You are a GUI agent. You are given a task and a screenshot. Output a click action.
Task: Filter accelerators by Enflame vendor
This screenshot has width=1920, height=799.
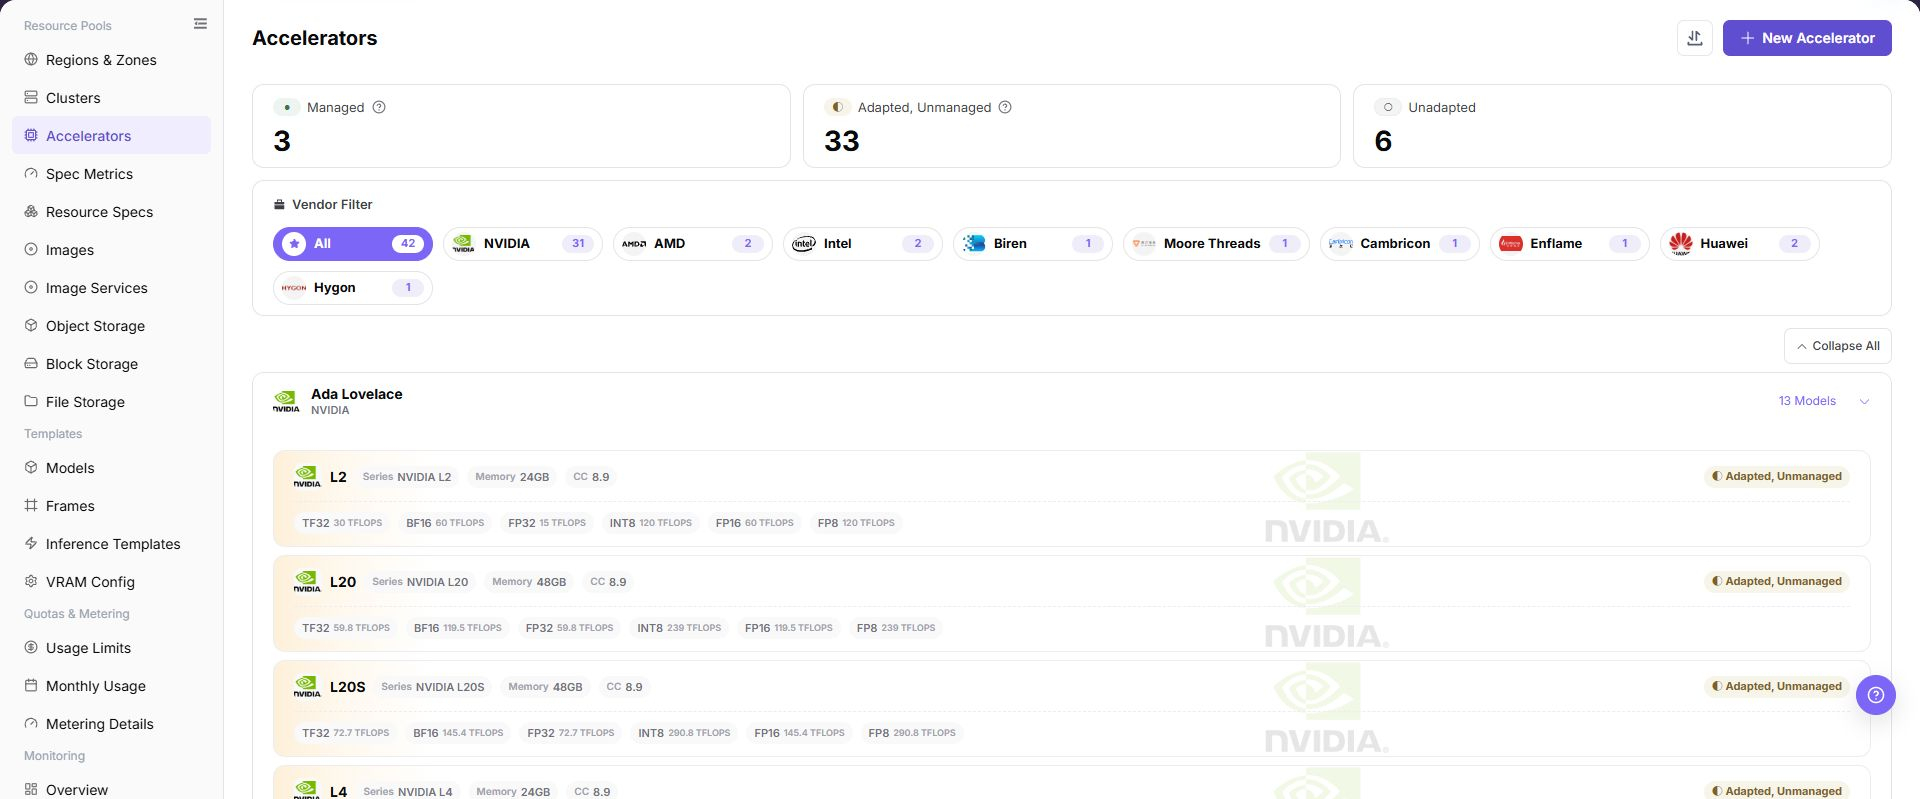[1570, 244]
